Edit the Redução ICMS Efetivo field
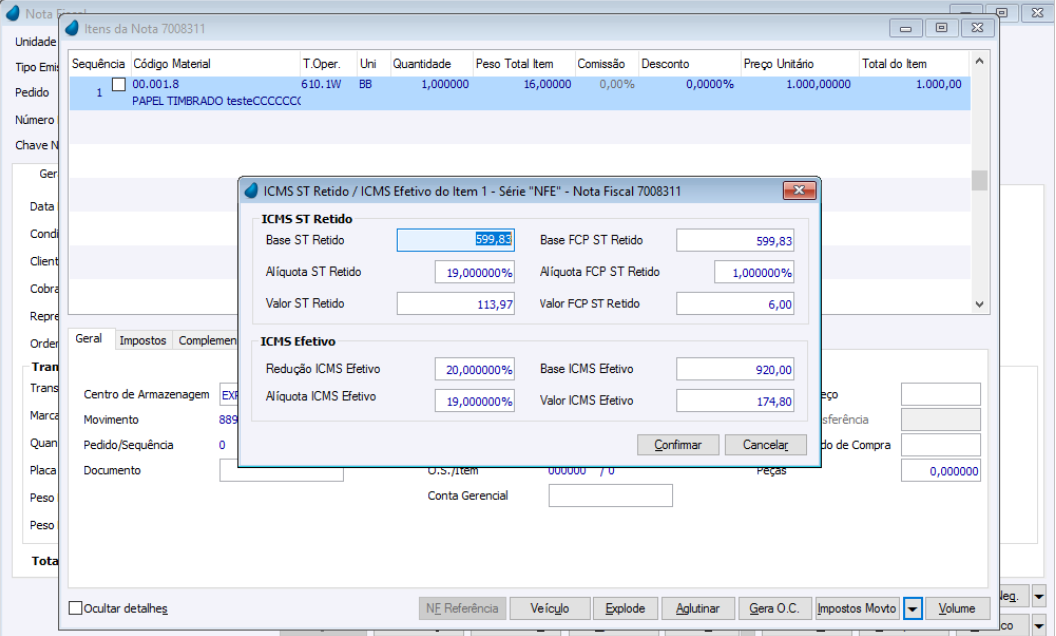The height and width of the screenshot is (636, 1056). (475, 369)
